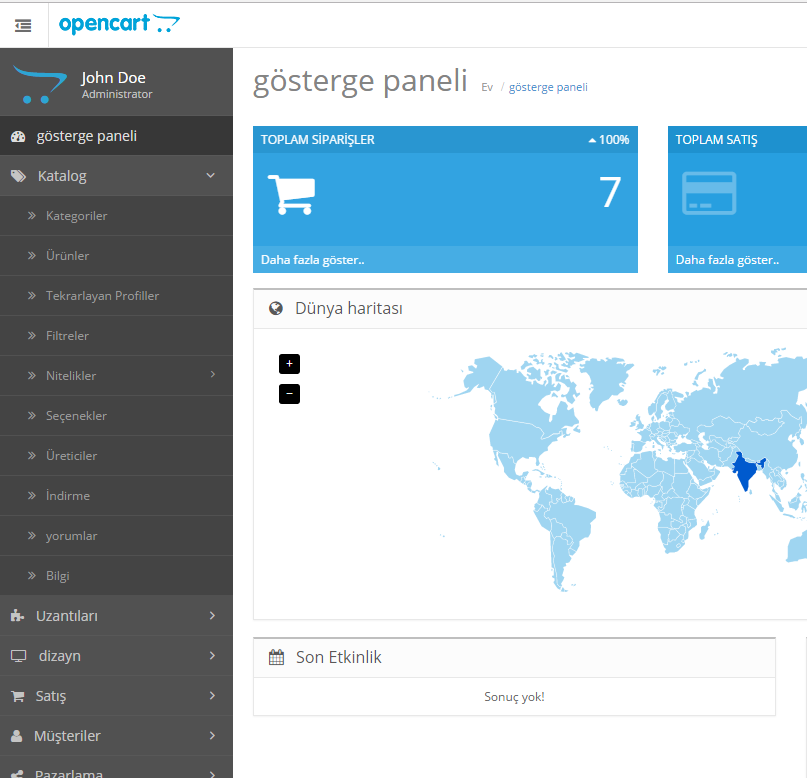Expand the Nitelikler submenu arrow

pyautogui.click(x=213, y=374)
